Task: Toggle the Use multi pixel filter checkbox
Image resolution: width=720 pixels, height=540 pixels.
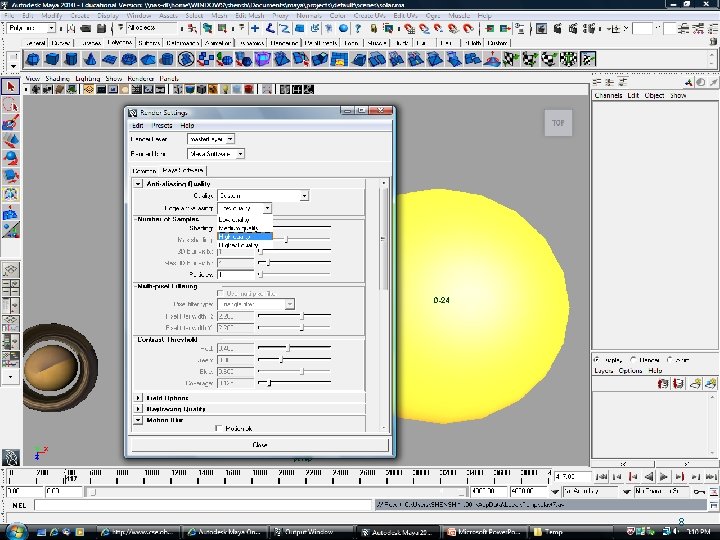Action: pos(219,291)
